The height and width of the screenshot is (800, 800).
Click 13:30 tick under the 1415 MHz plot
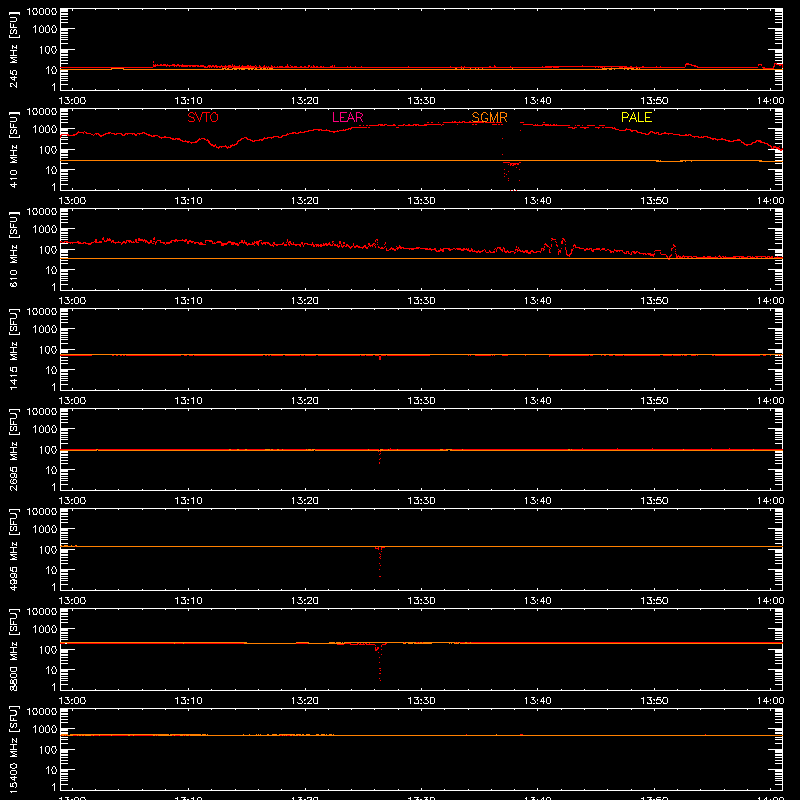[421, 401]
